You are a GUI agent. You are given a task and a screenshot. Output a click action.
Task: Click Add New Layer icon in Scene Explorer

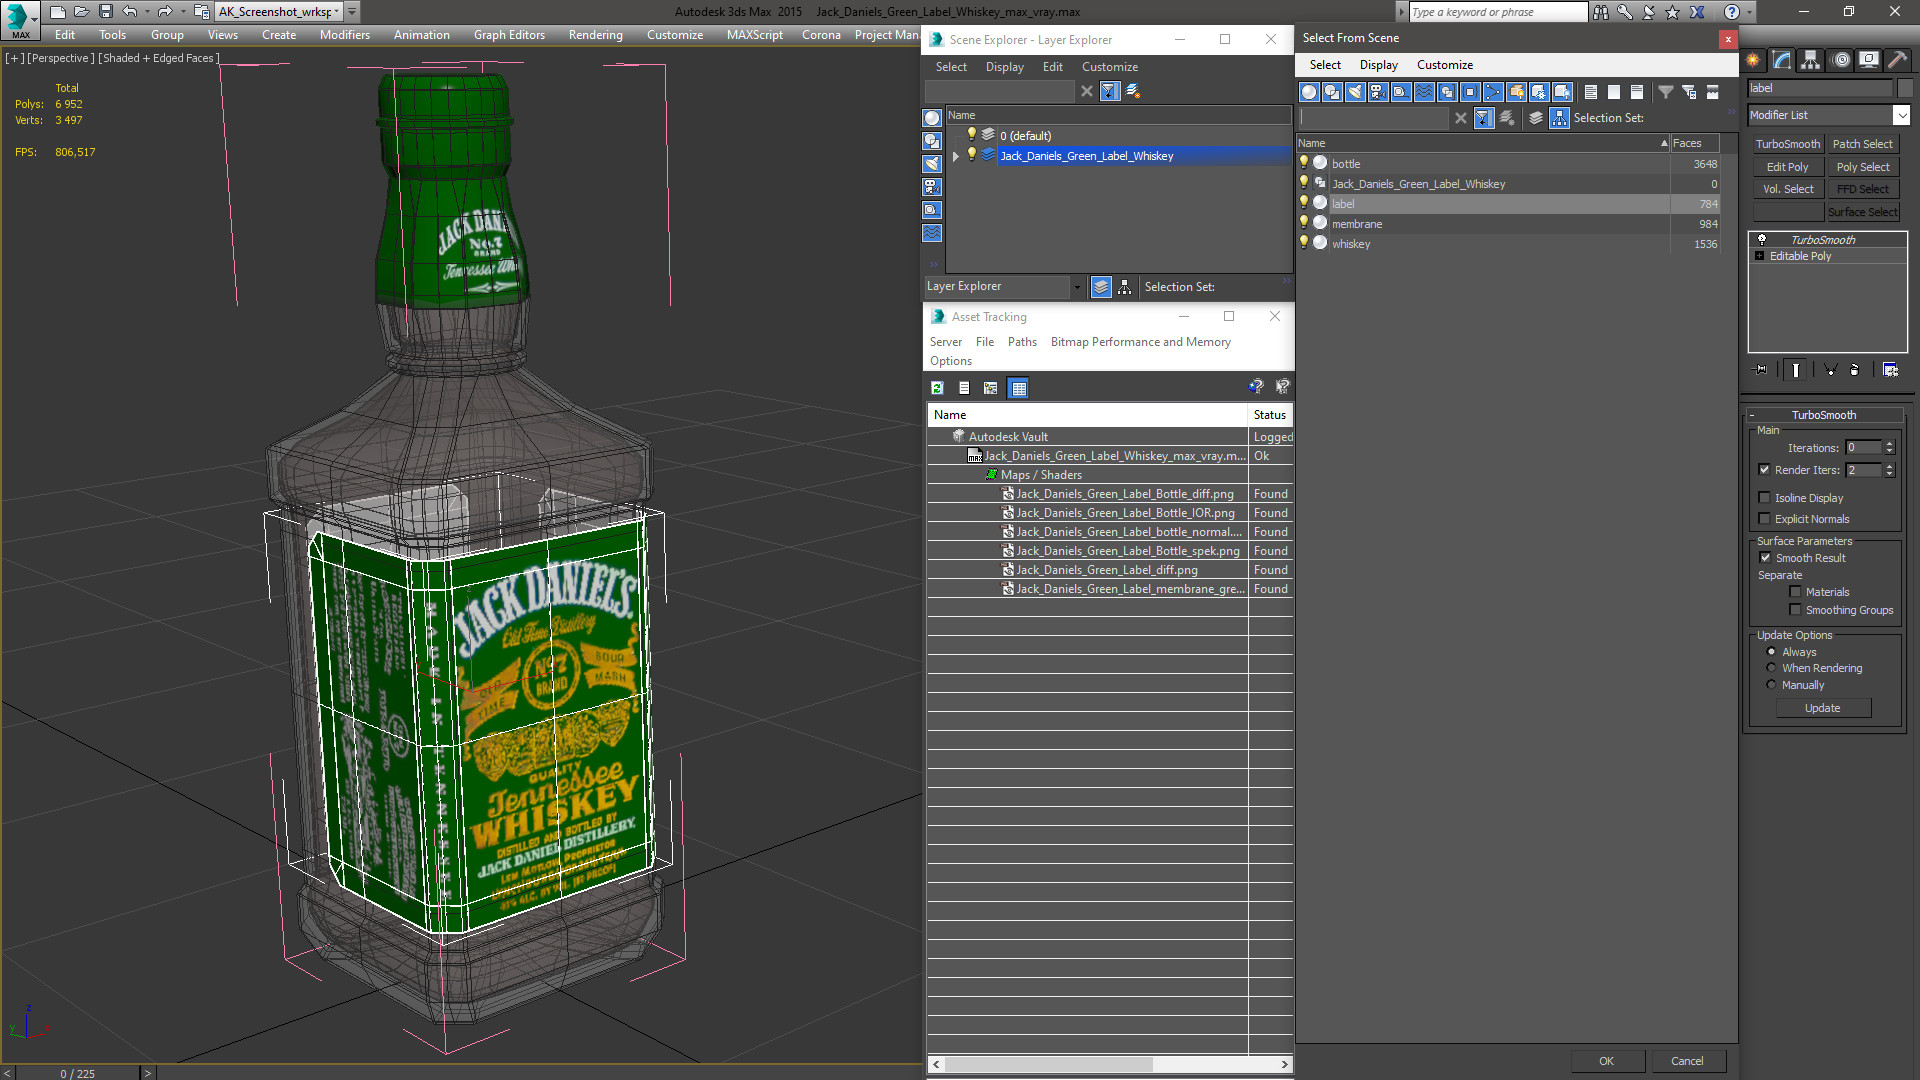coord(1133,91)
